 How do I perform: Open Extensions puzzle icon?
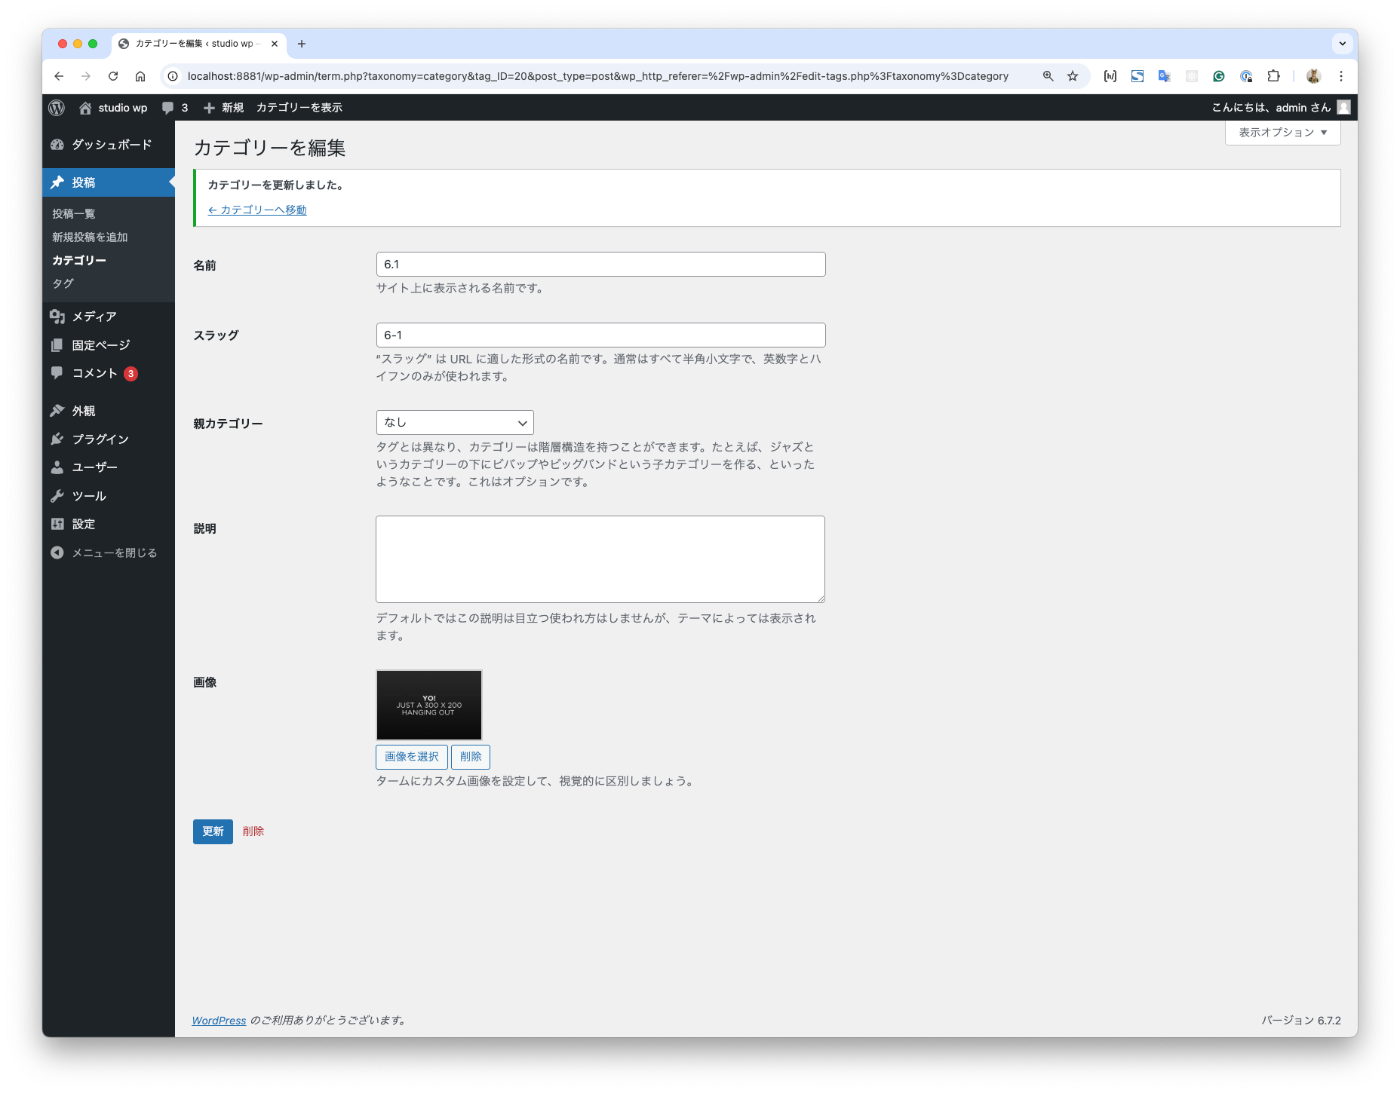pyautogui.click(x=1274, y=76)
